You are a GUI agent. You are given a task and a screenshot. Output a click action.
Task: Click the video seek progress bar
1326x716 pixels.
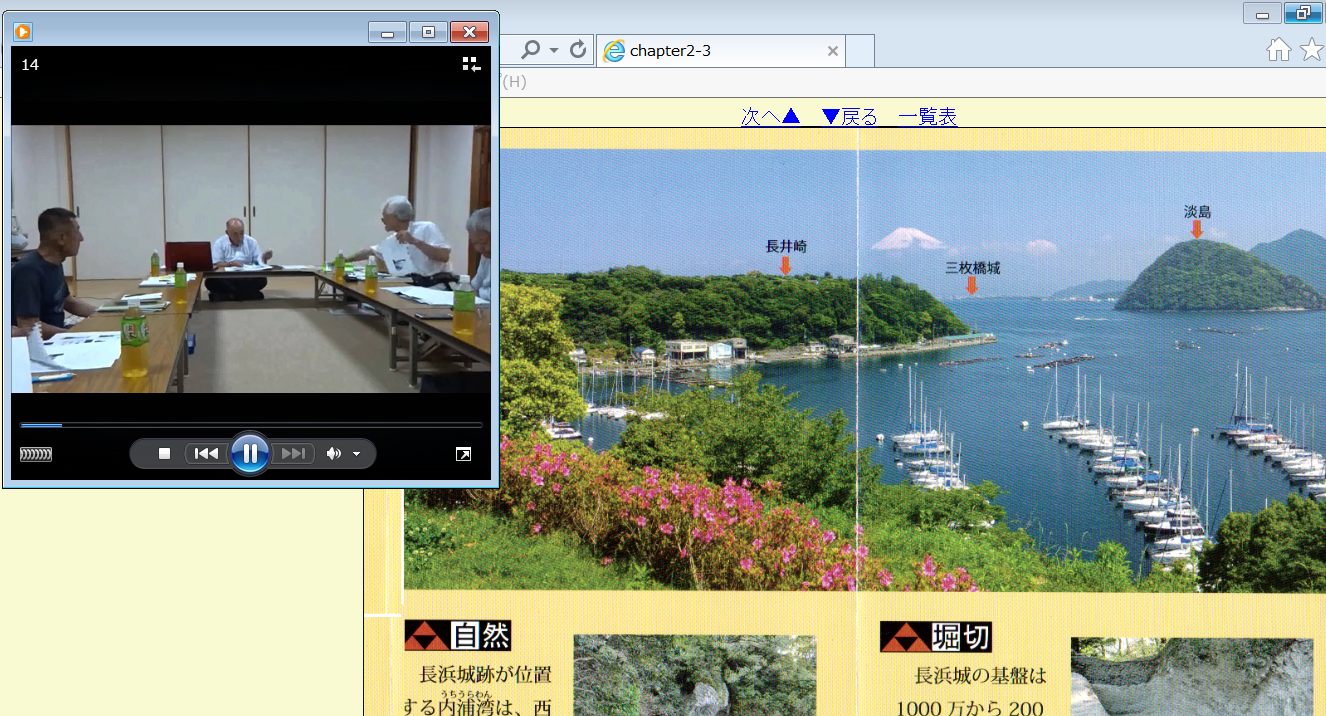click(x=250, y=425)
